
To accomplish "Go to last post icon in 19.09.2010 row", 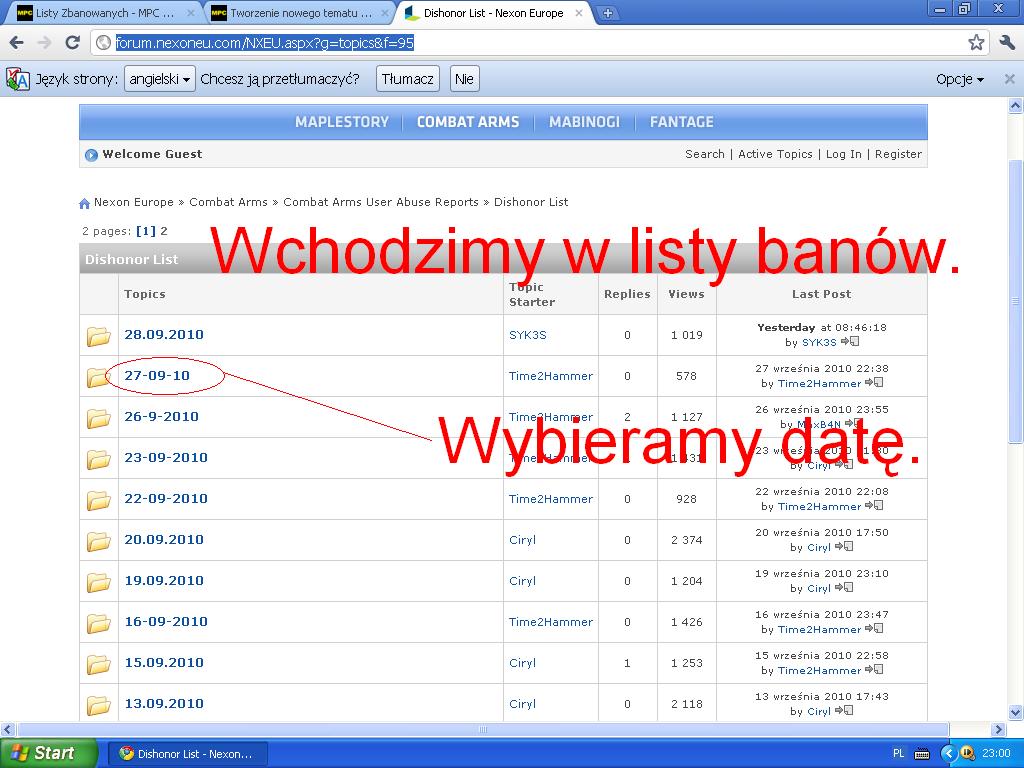I will (x=844, y=588).
